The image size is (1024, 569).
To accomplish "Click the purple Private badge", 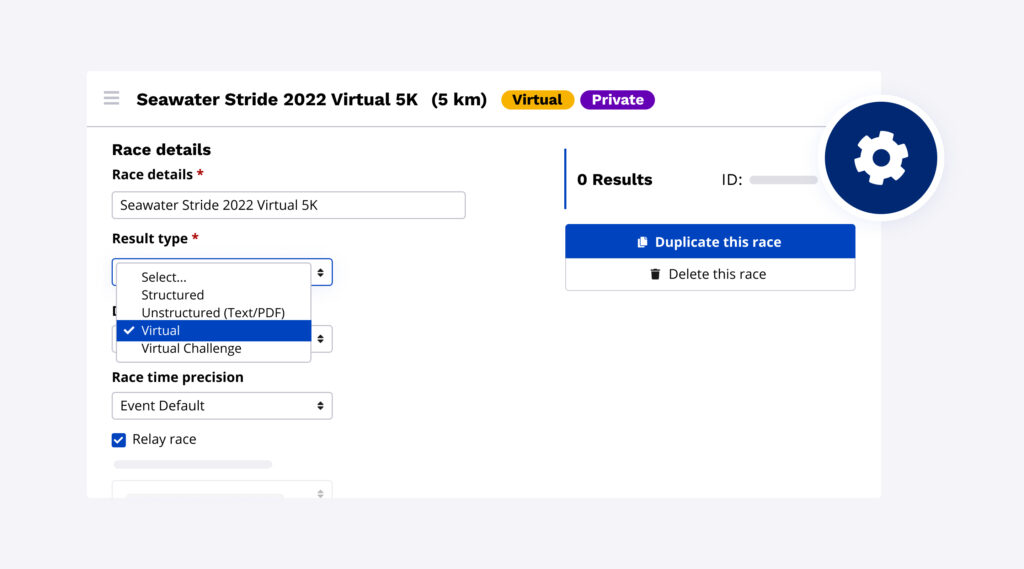I will point(617,100).
